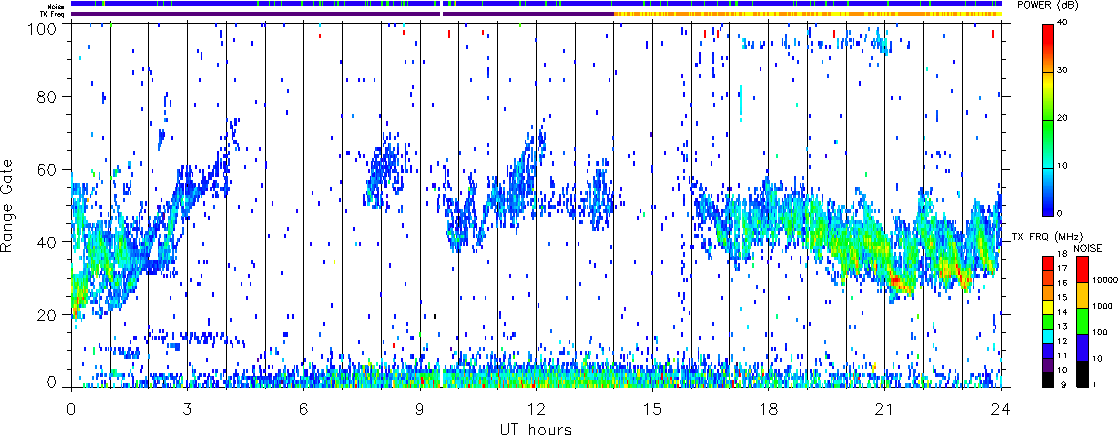Click the 1000 label on NOISE legend
1118x435 pixels.
click(1102, 306)
